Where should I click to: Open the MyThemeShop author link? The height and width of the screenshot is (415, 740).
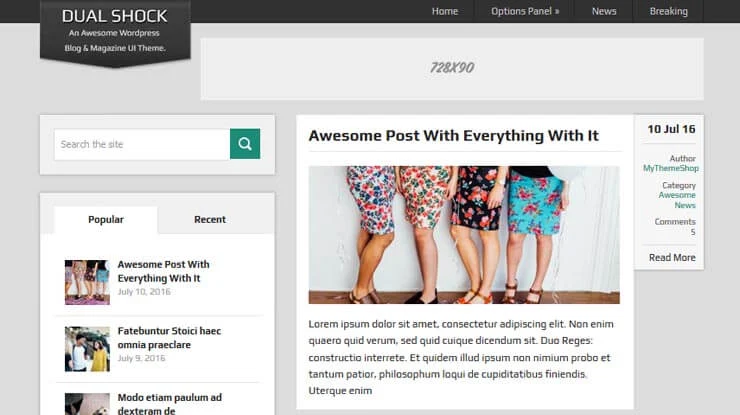coord(671,168)
